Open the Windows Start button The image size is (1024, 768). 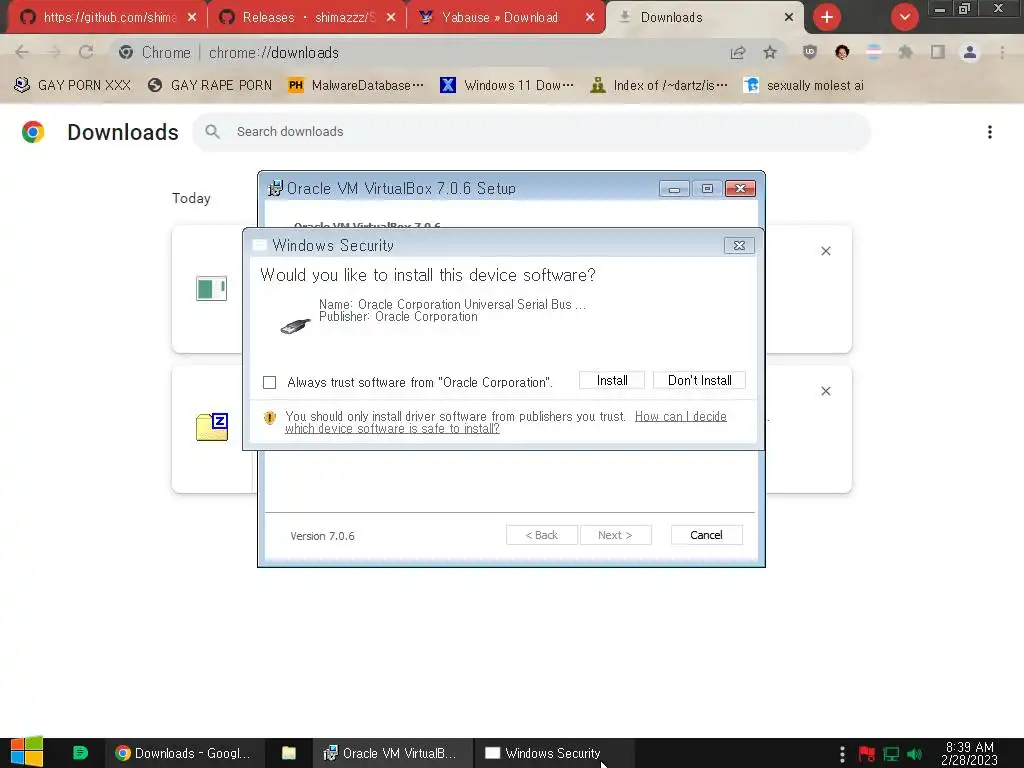click(27, 752)
